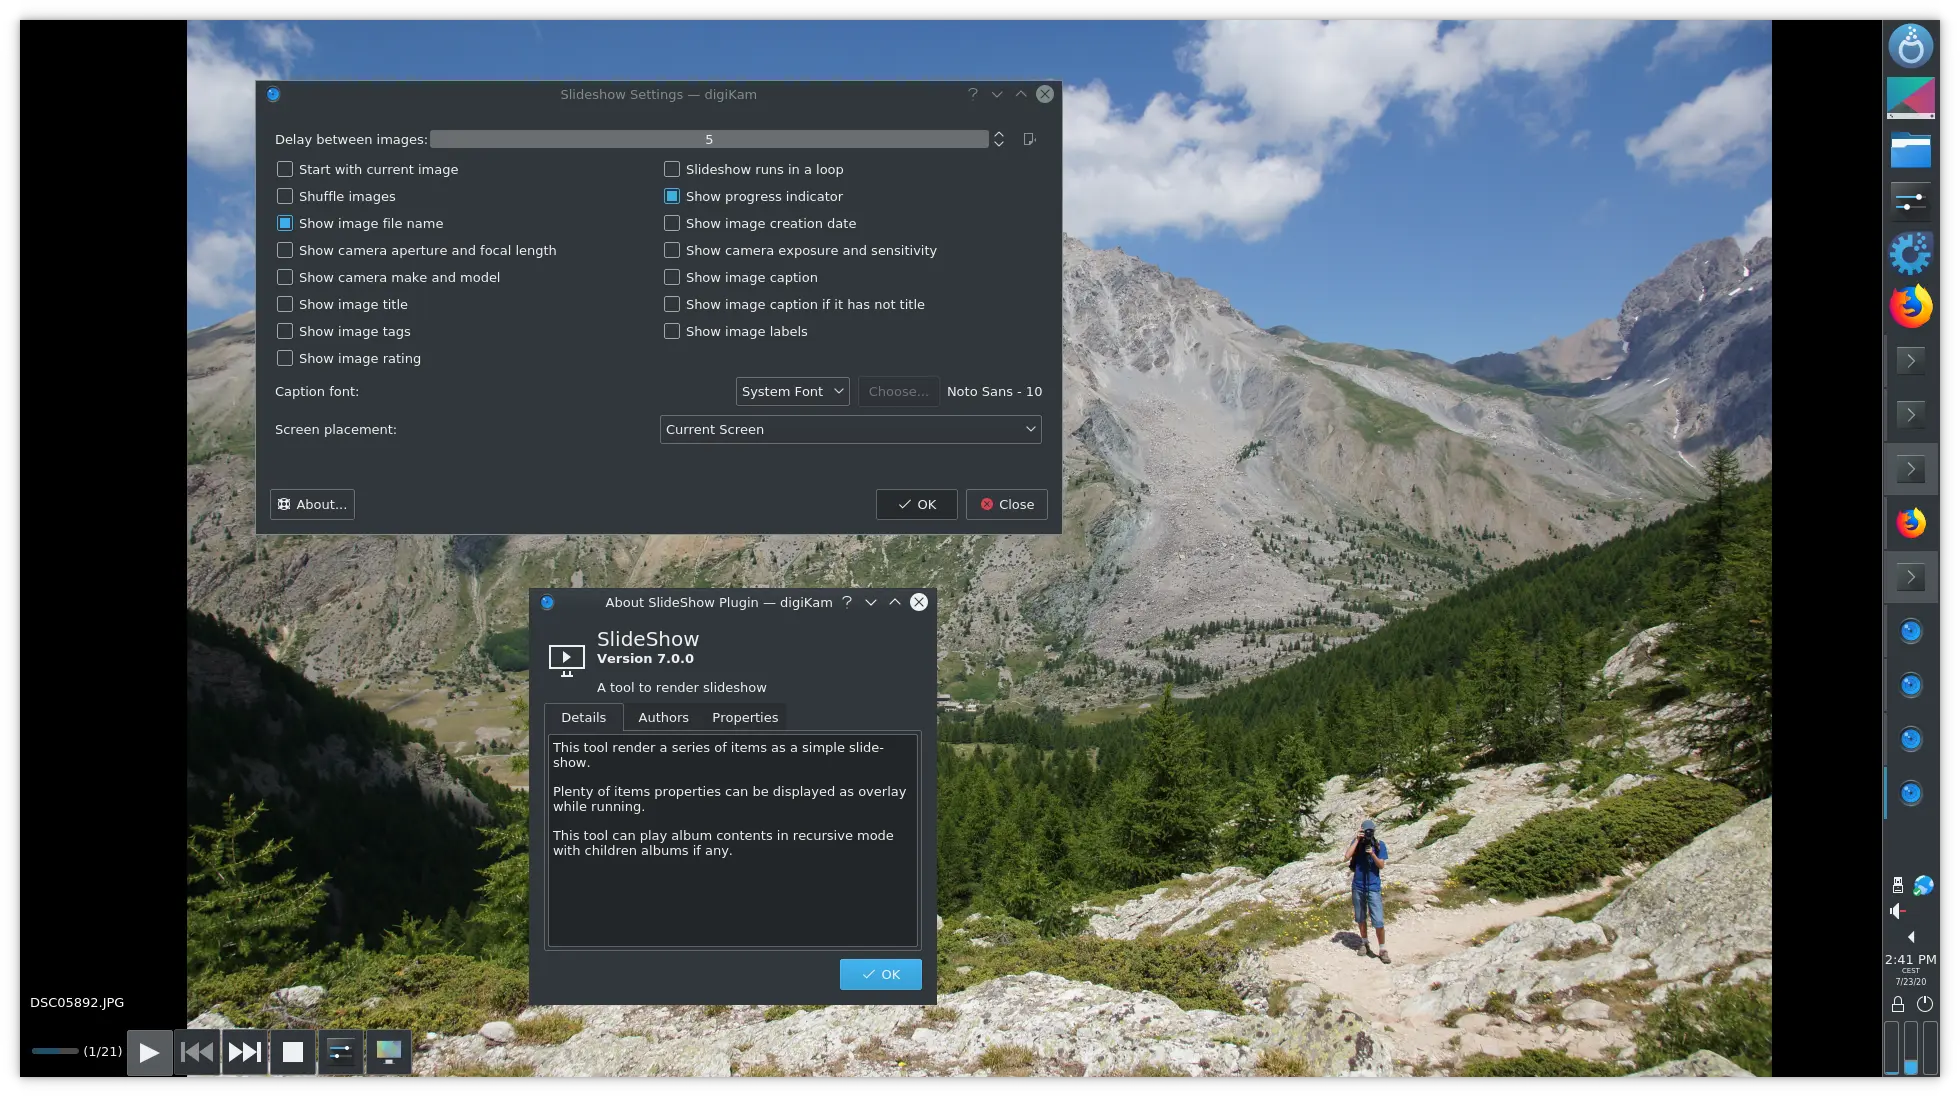Viewport: 1960px width, 1097px height.
Task: Click the About... button in Slideshow Settings
Action: pyautogui.click(x=311, y=504)
